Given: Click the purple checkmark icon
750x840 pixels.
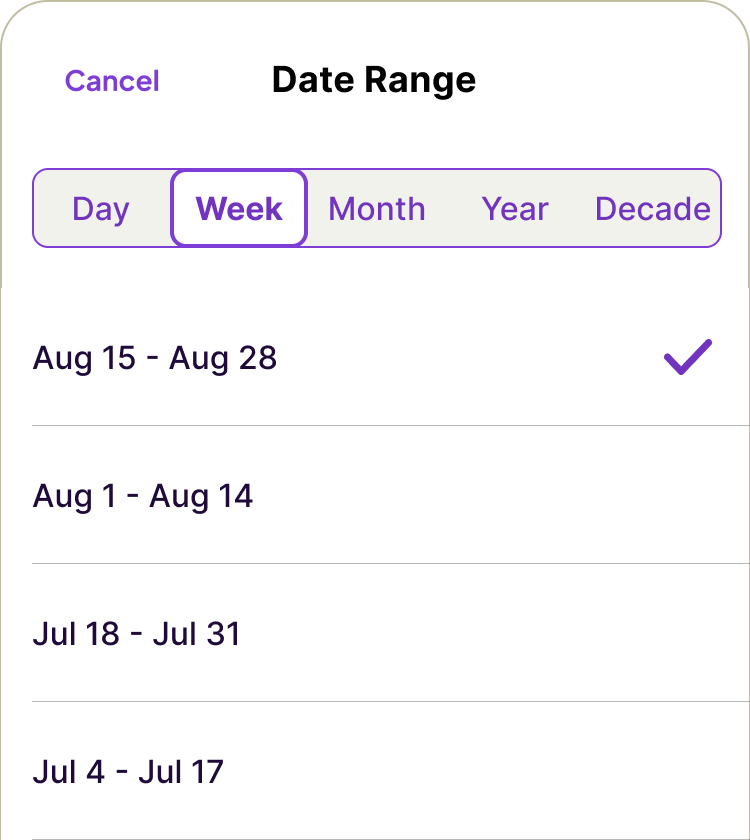Looking at the screenshot, I should [x=687, y=357].
